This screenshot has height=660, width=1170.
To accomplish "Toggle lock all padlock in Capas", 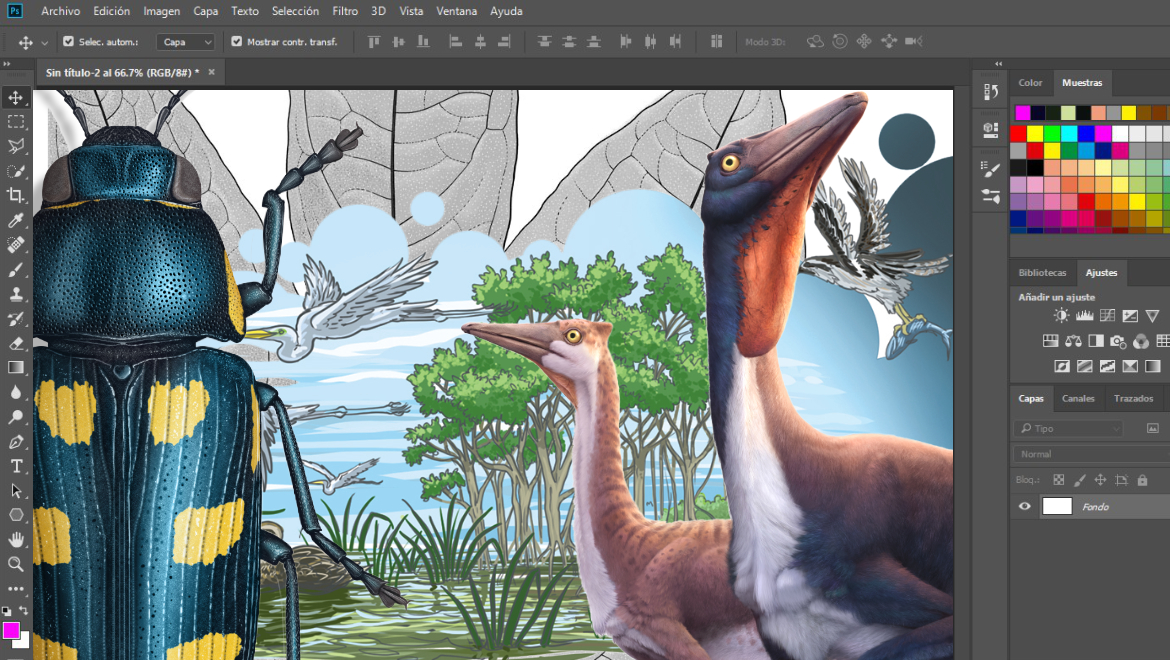I will 1142,480.
